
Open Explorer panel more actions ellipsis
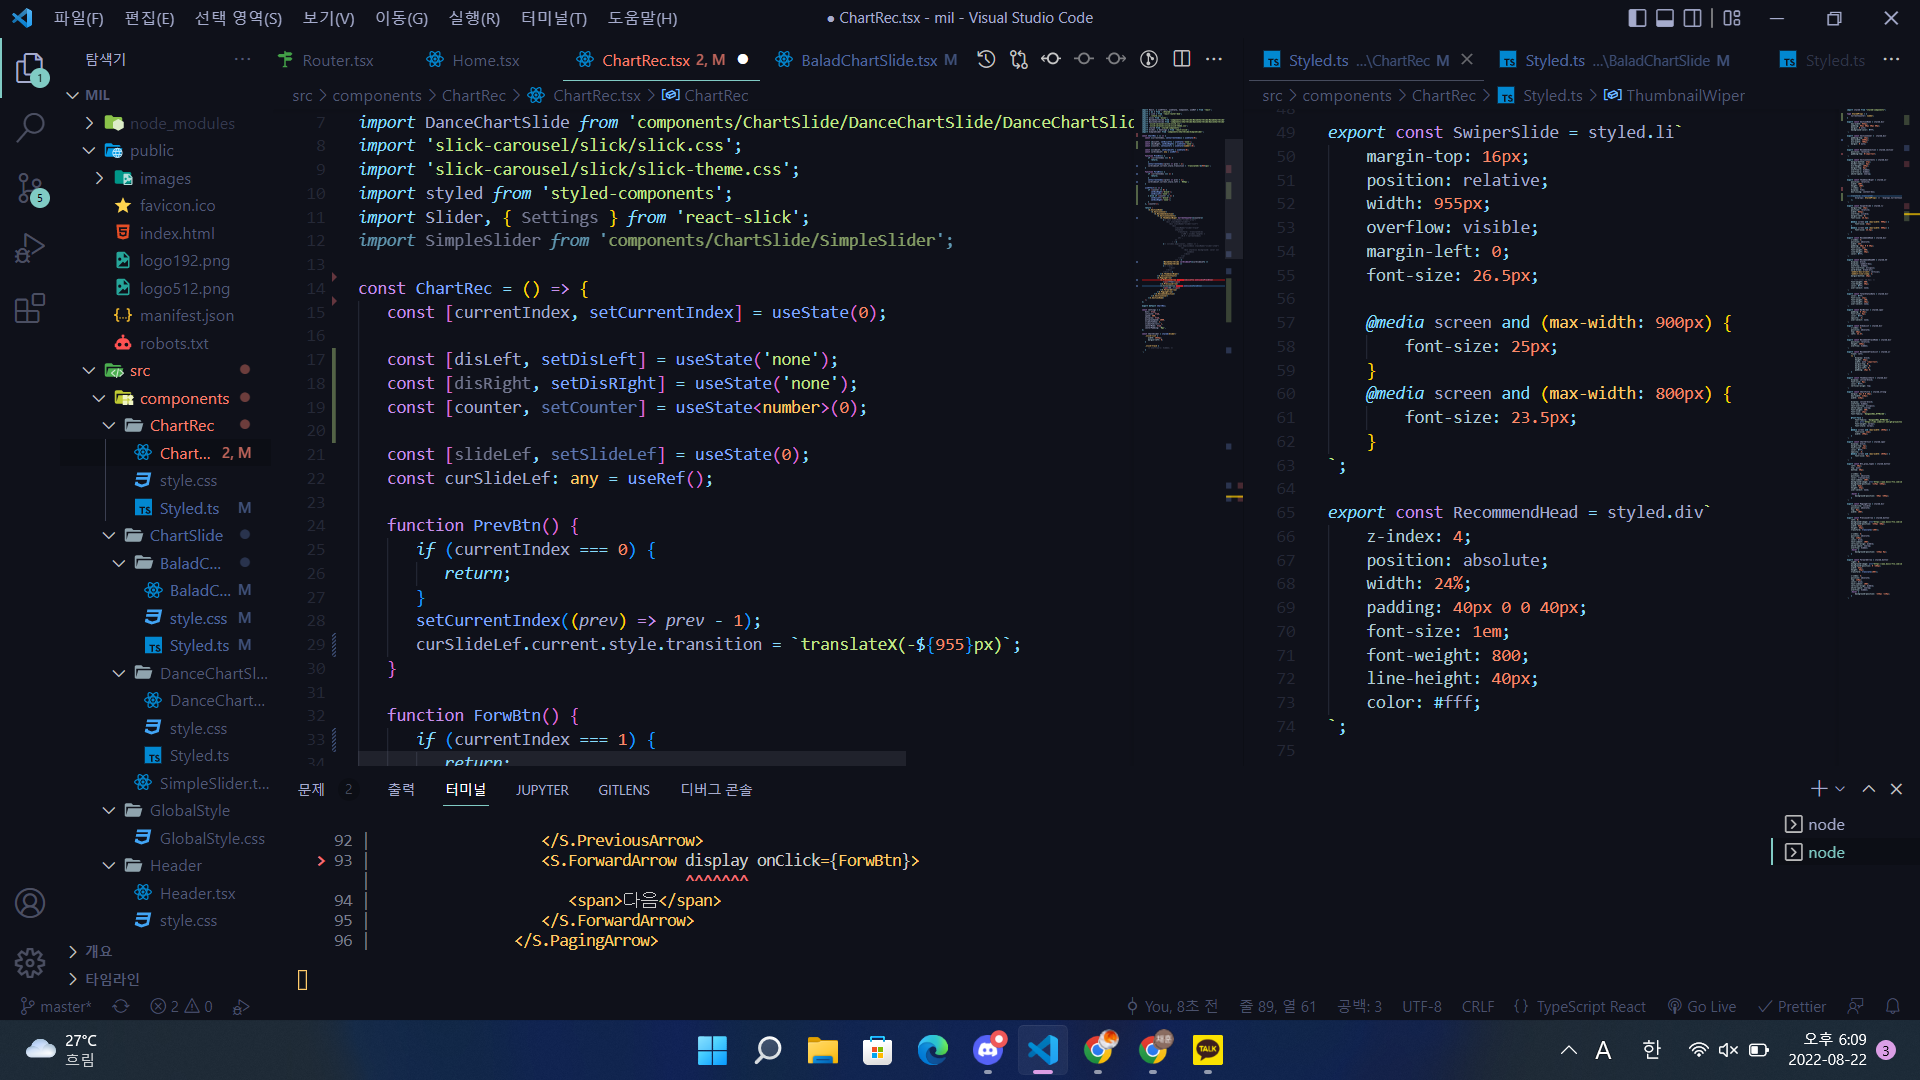point(242,59)
